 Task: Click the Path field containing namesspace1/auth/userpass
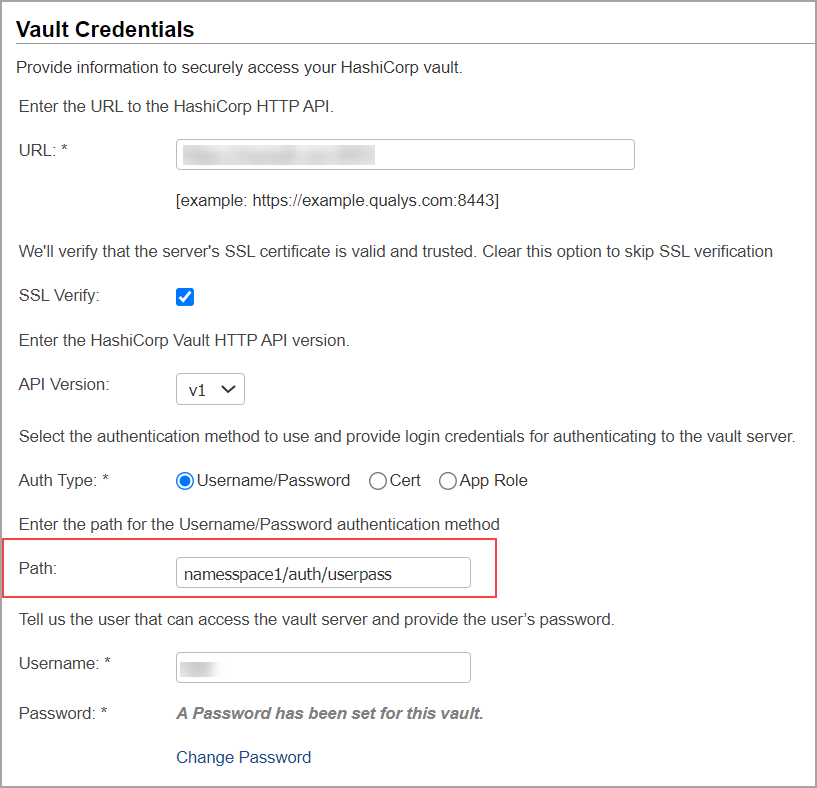(x=323, y=573)
